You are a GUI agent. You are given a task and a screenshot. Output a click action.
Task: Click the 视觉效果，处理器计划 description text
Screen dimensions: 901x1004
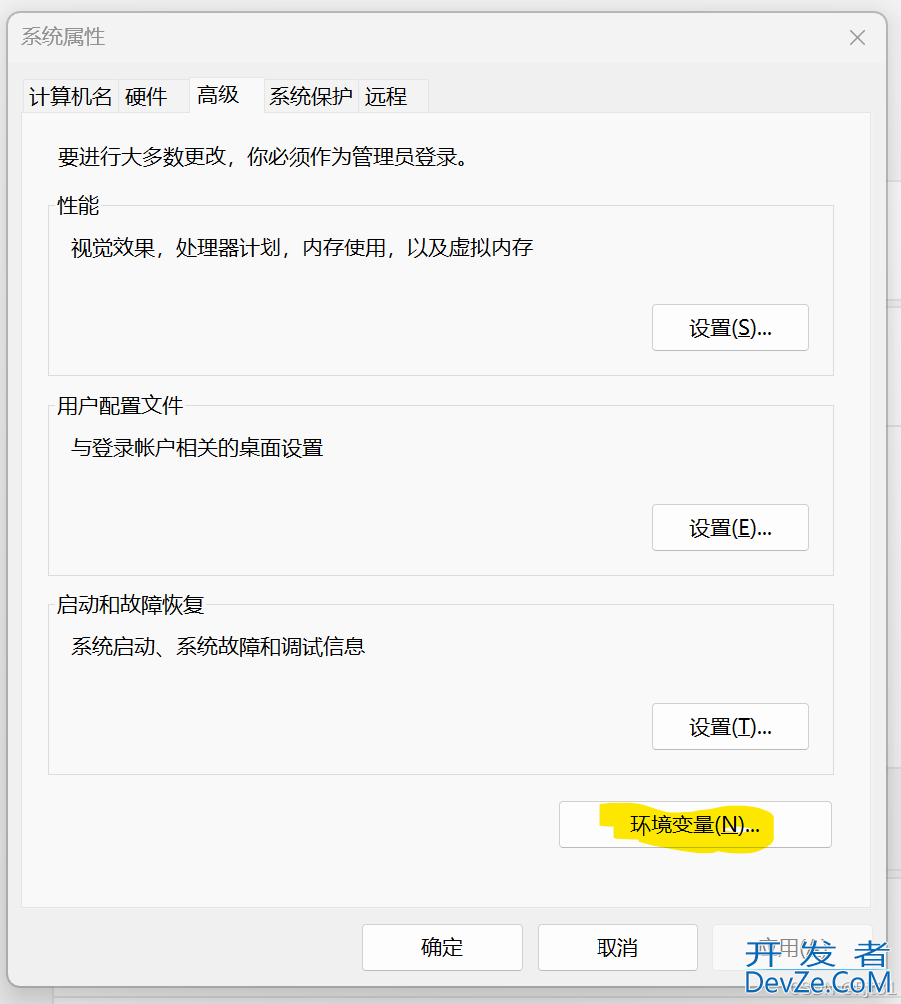pos(302,248)
